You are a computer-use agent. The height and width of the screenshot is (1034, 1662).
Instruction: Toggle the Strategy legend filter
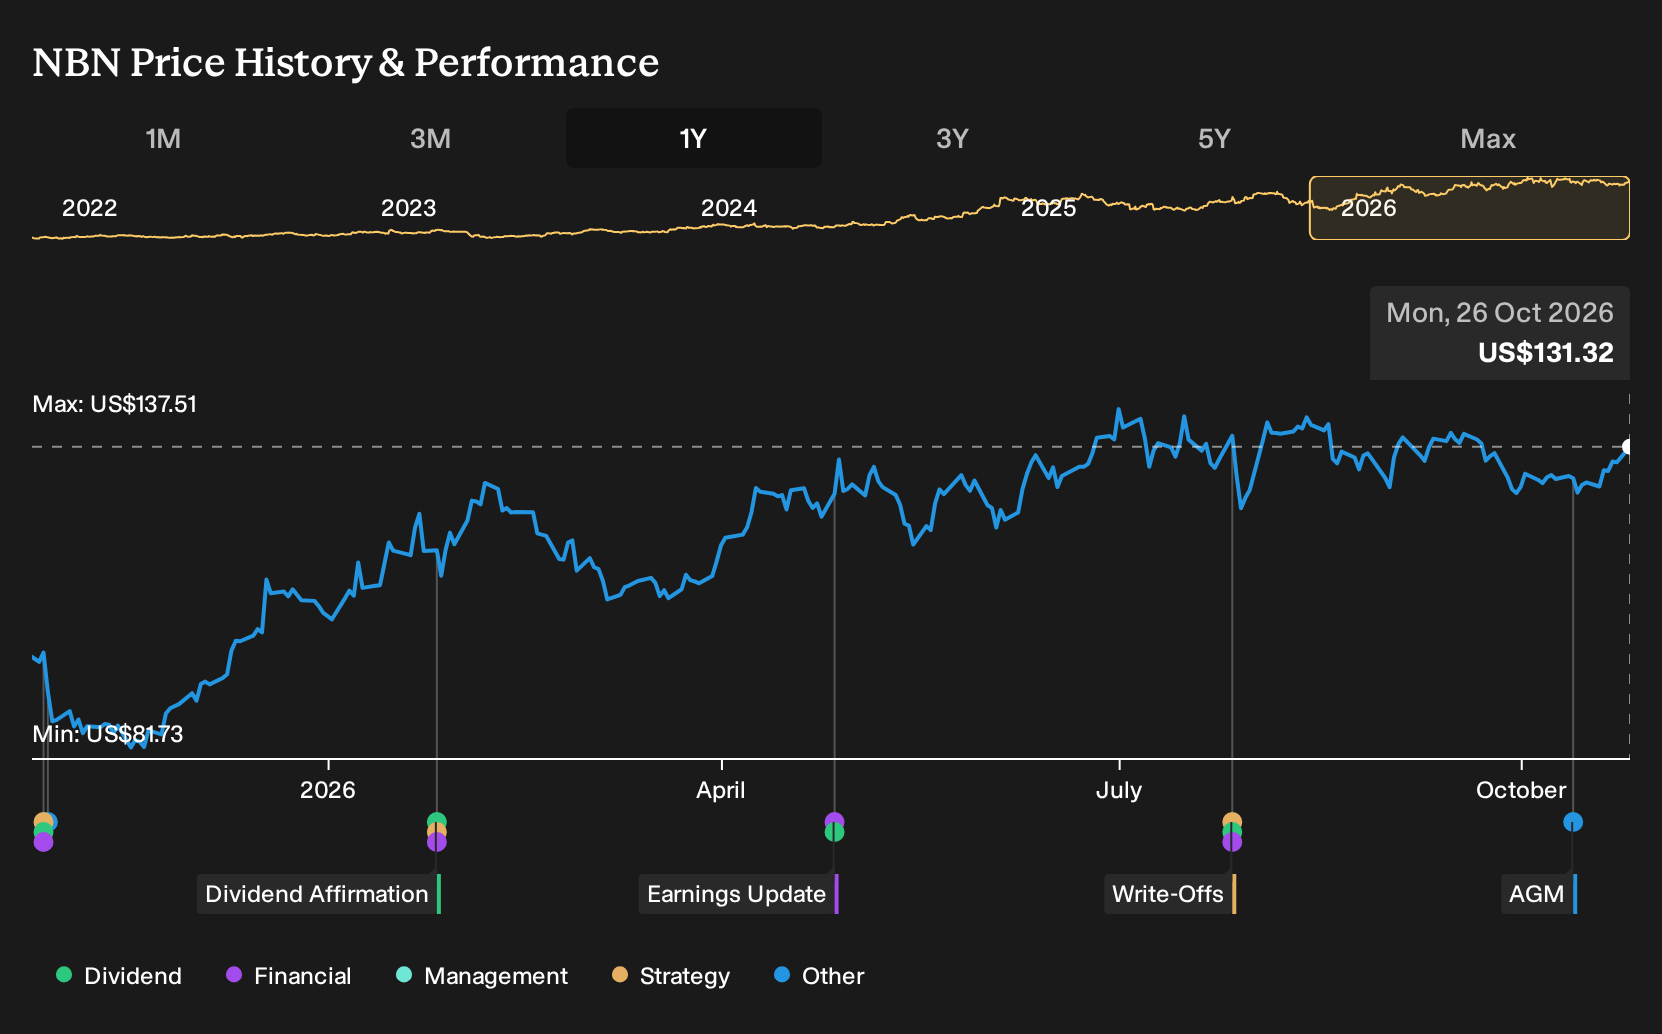671,976
